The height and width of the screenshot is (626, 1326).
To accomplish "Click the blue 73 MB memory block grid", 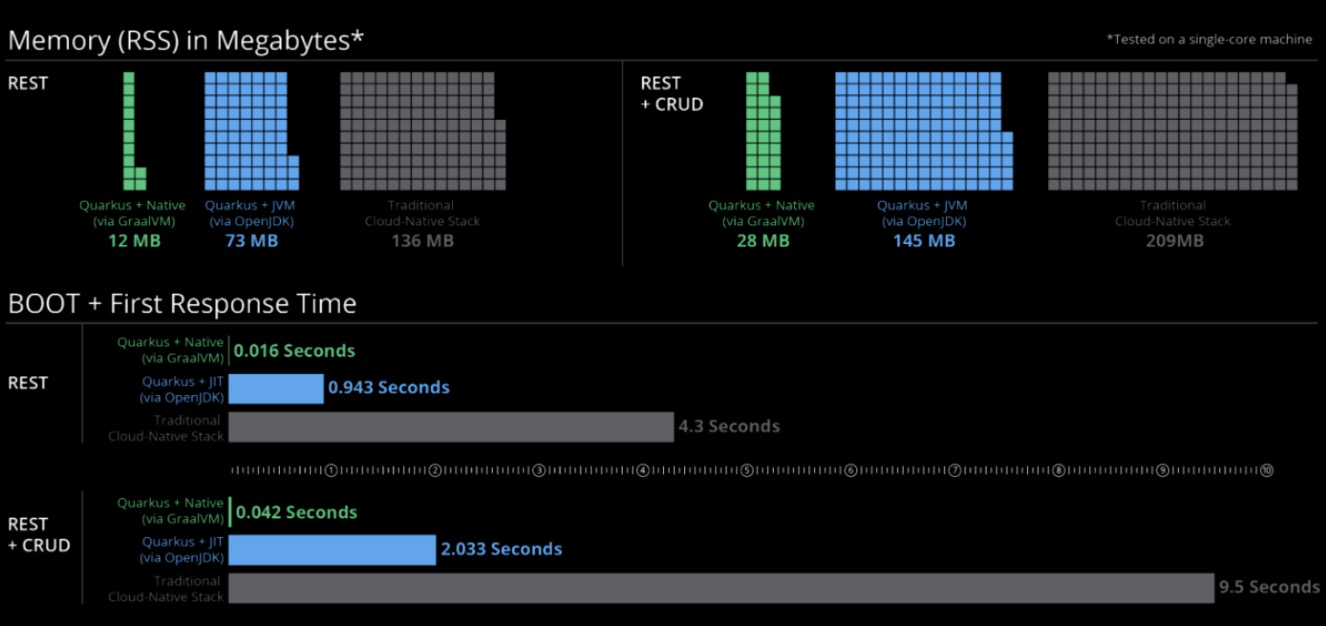I will tap(250, 131).
